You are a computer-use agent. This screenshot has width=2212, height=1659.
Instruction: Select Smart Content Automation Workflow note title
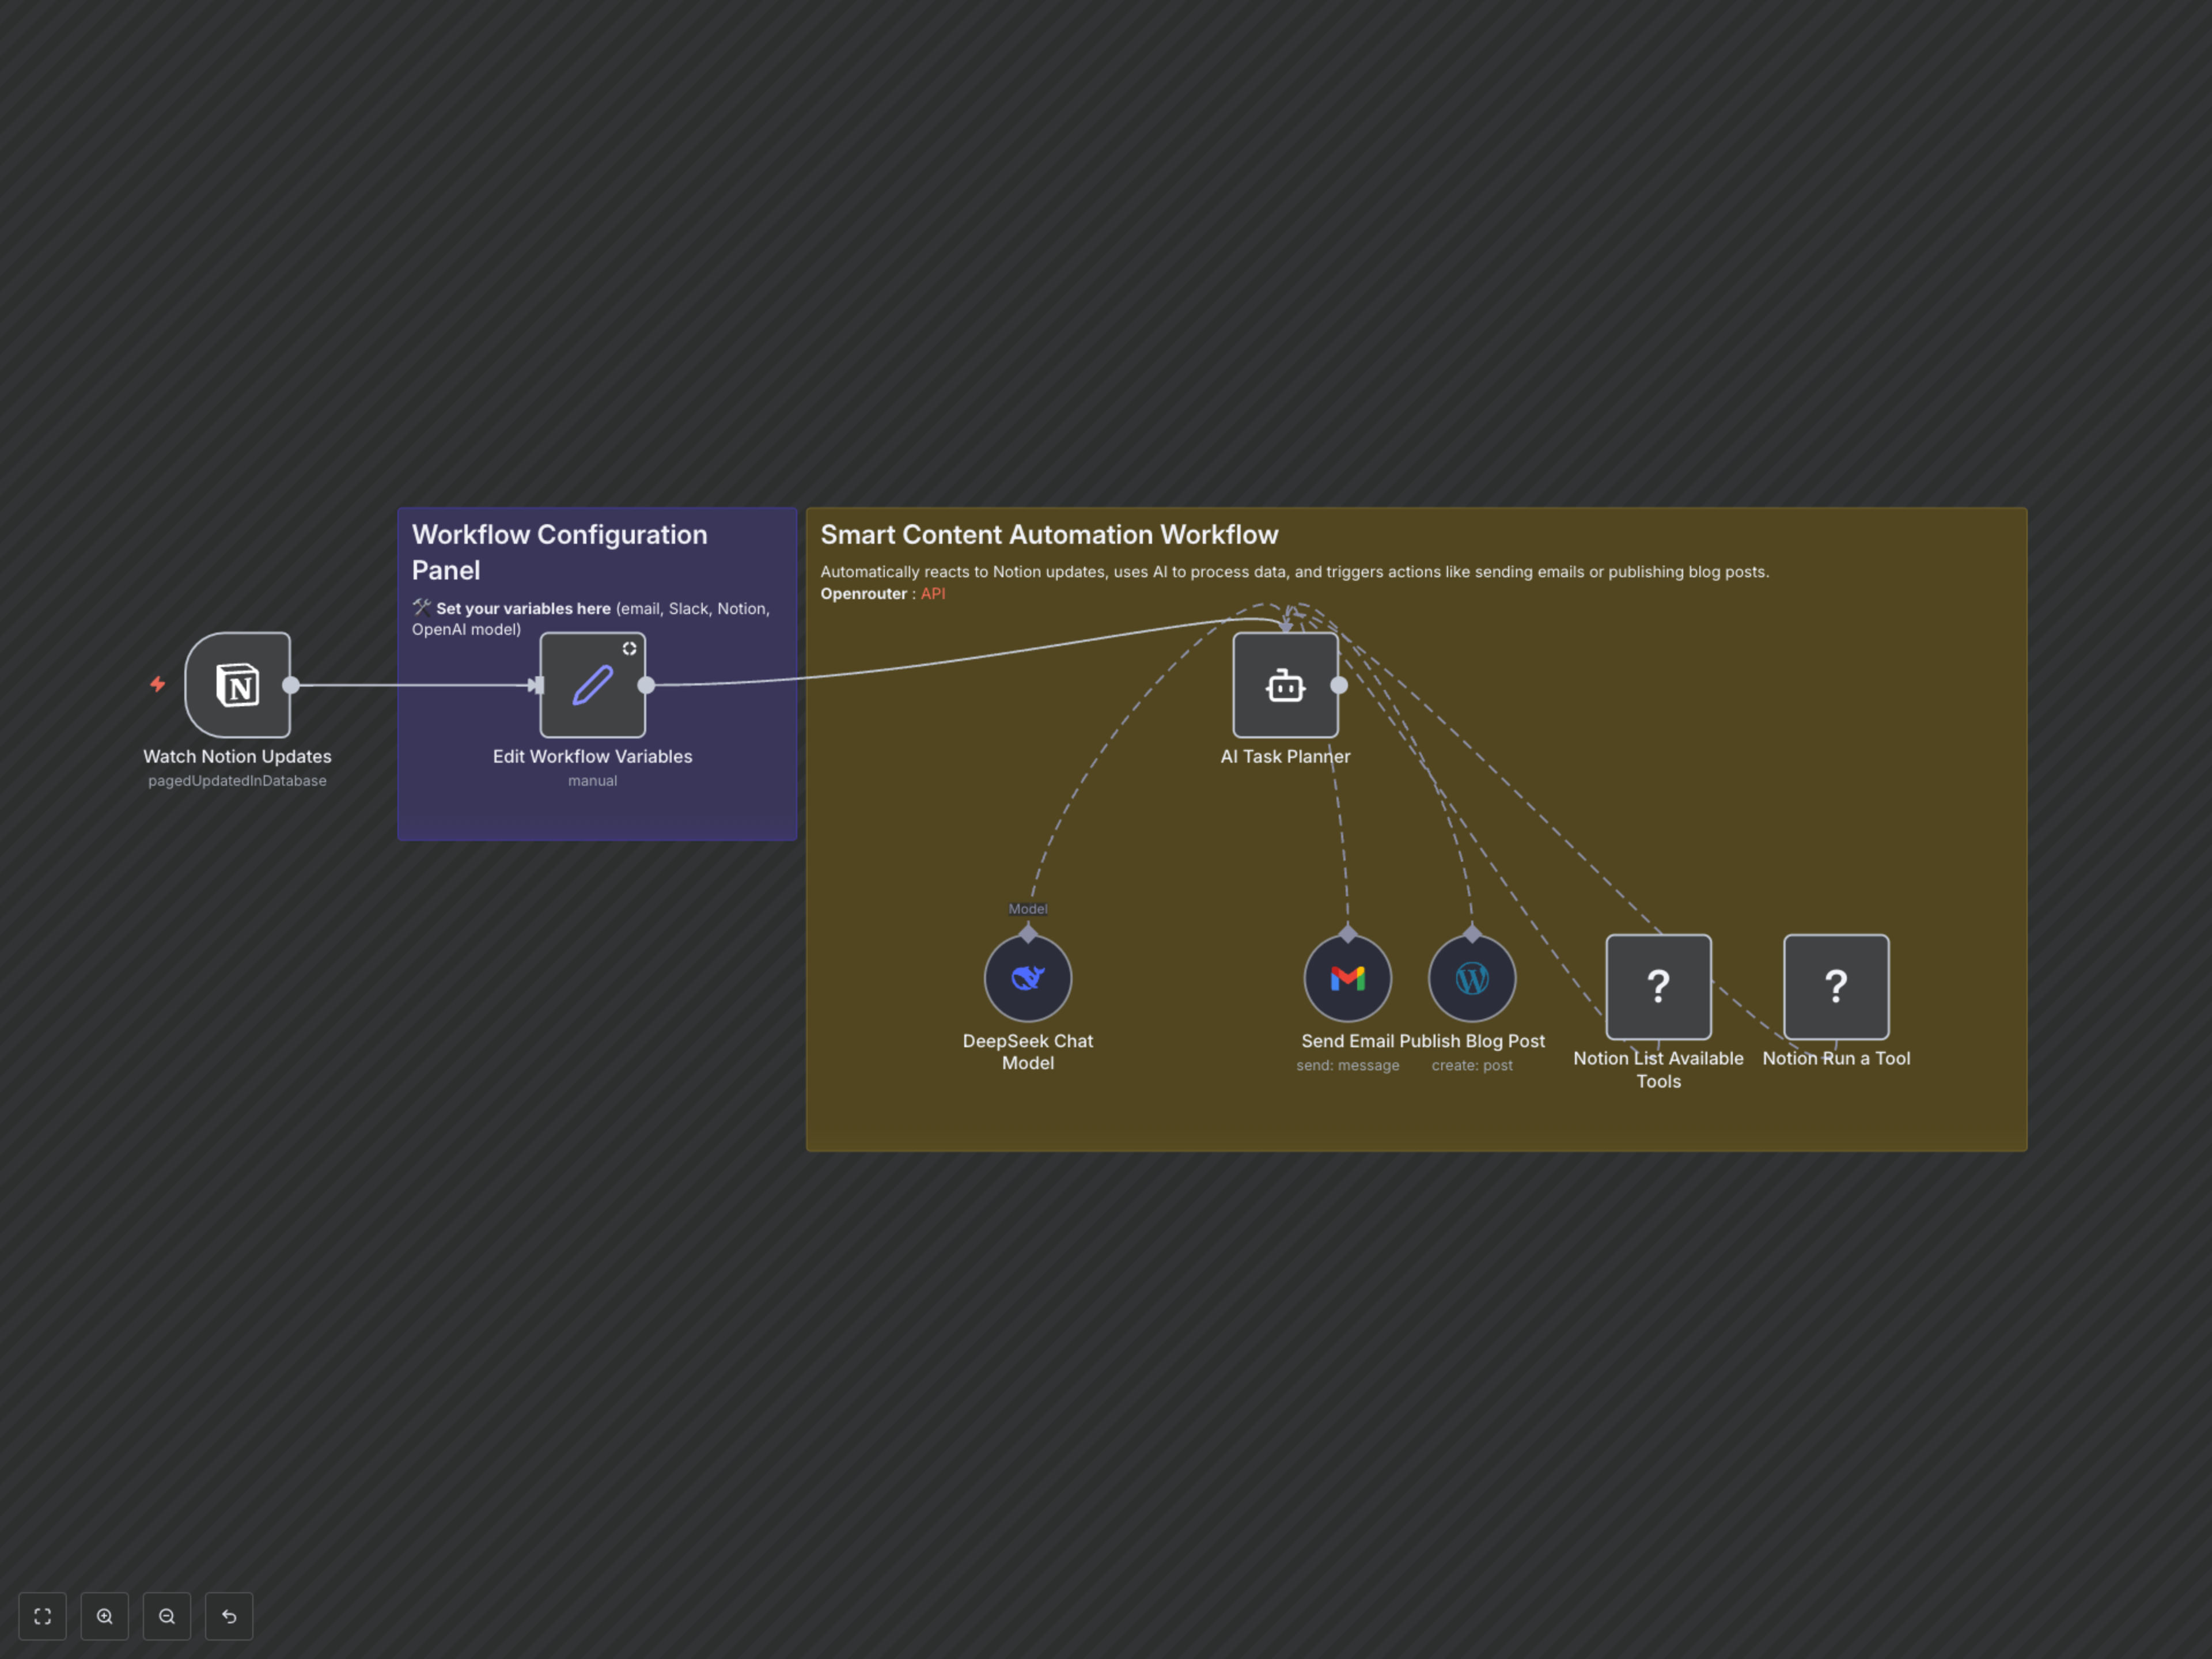tap(1049, 535)
